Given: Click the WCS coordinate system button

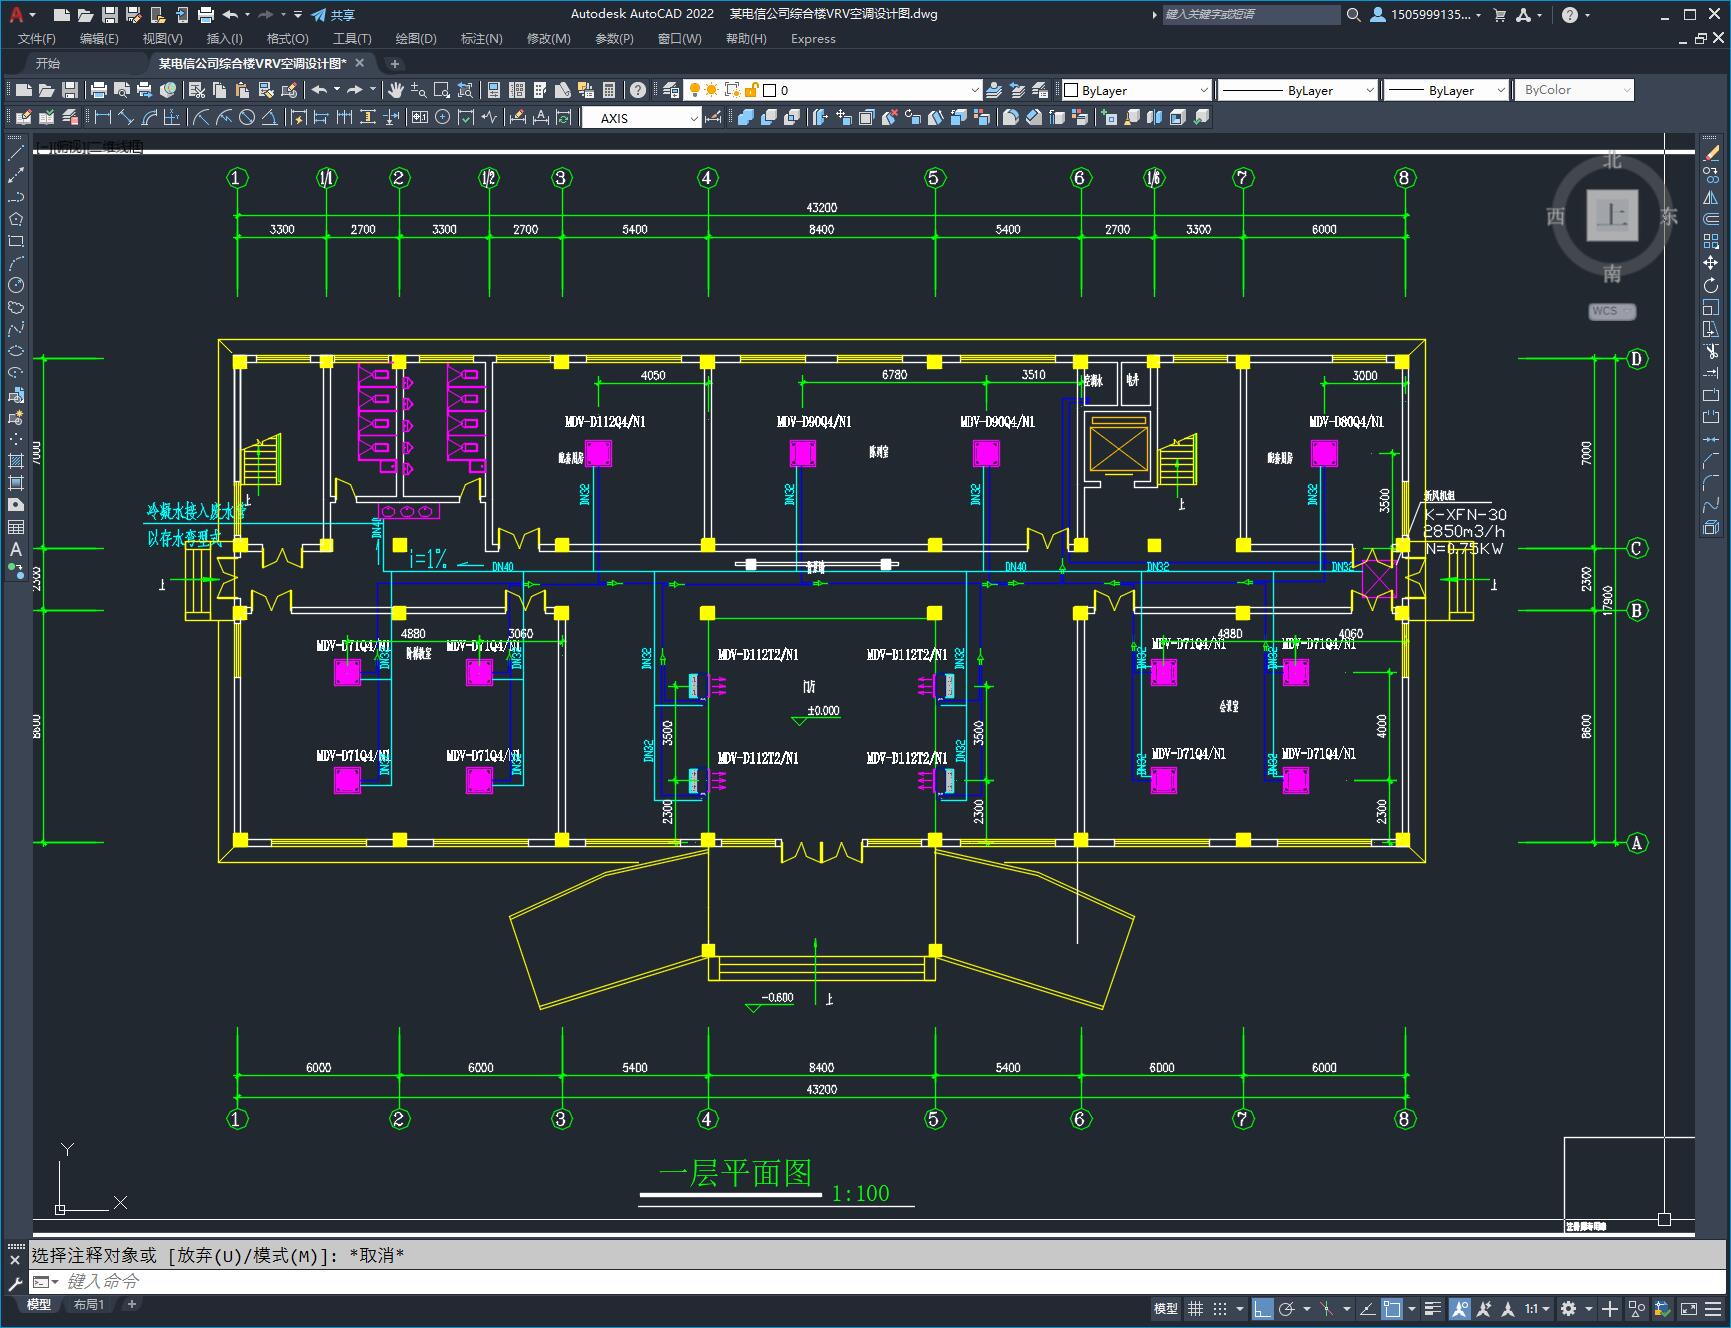Looking at the screenshot, I should [x=1611, y=311].
